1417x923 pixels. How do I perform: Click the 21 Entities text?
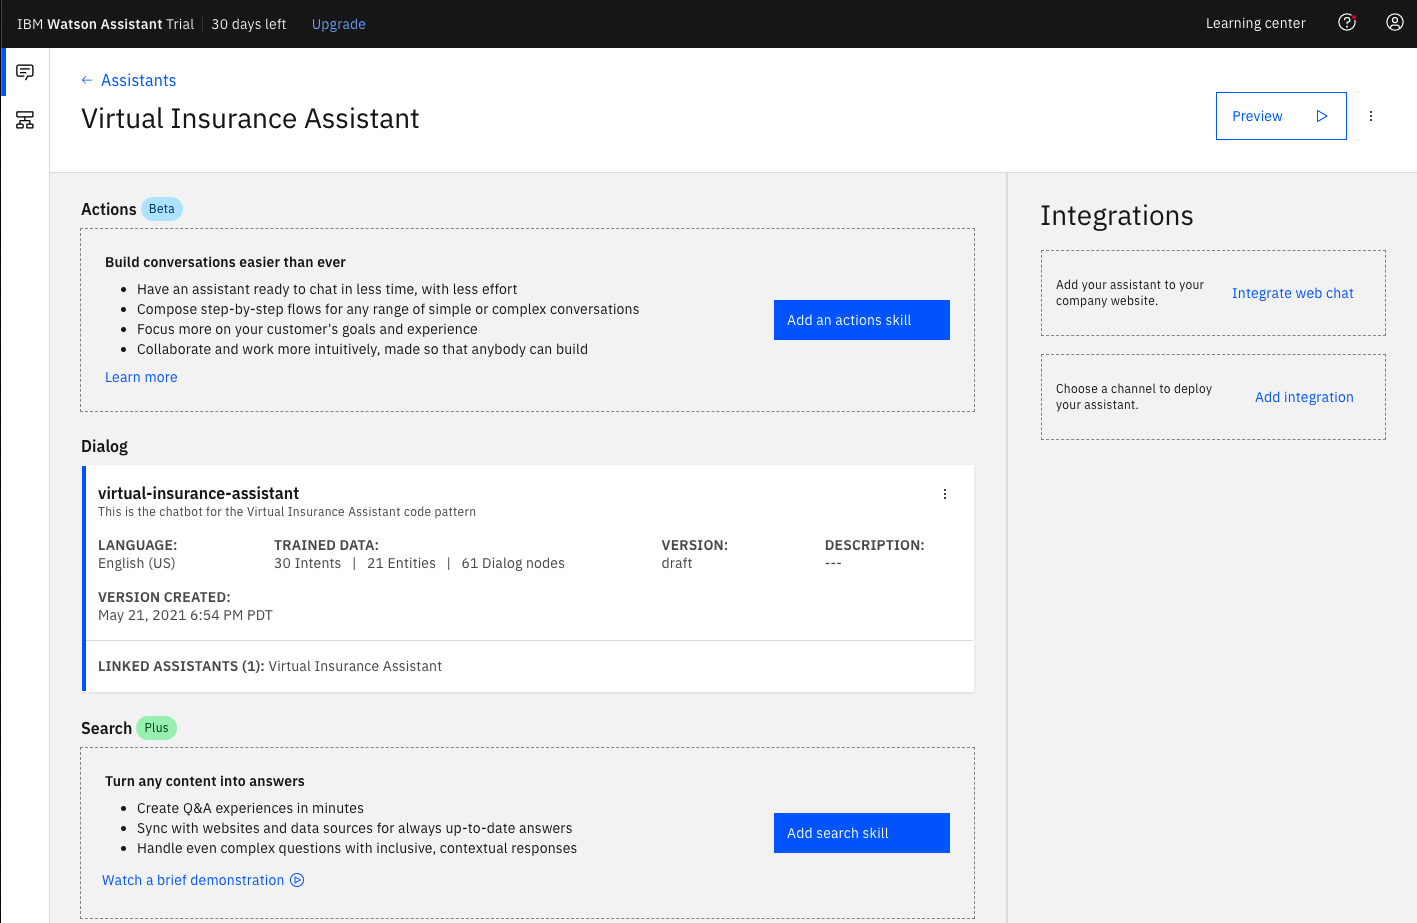401,563
